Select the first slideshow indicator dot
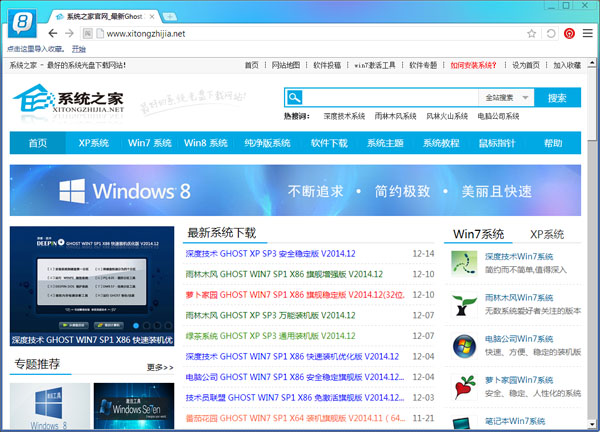Screen dimensions: 600x432 pos(136,326)
